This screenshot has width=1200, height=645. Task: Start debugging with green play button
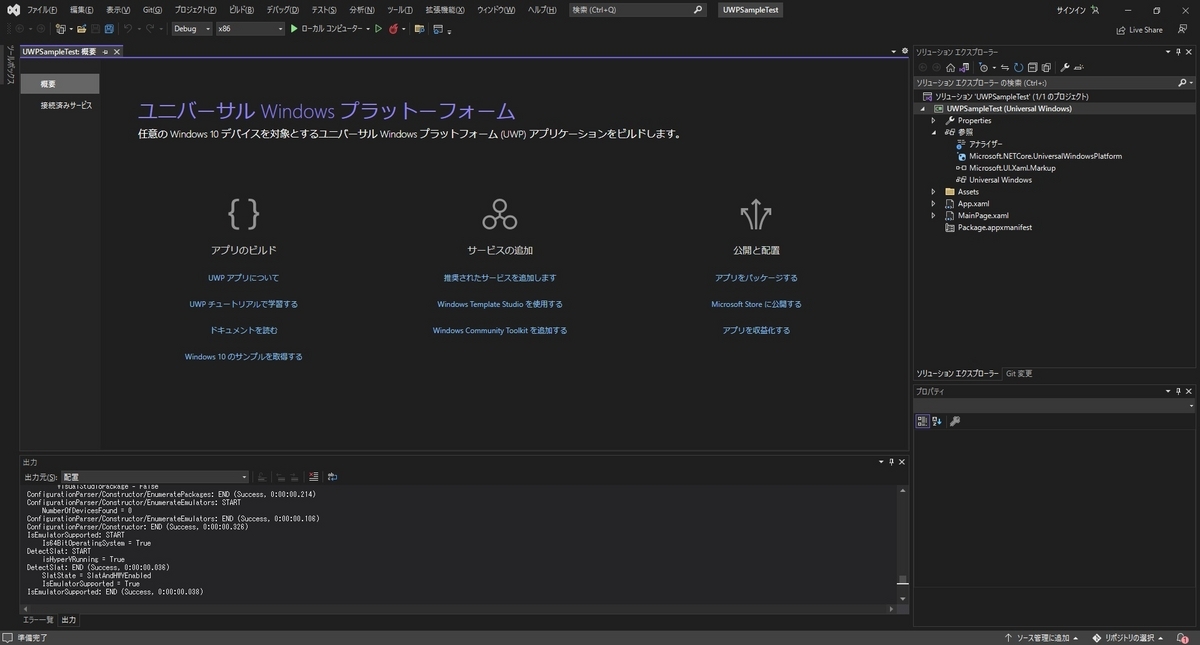(294, 29)
